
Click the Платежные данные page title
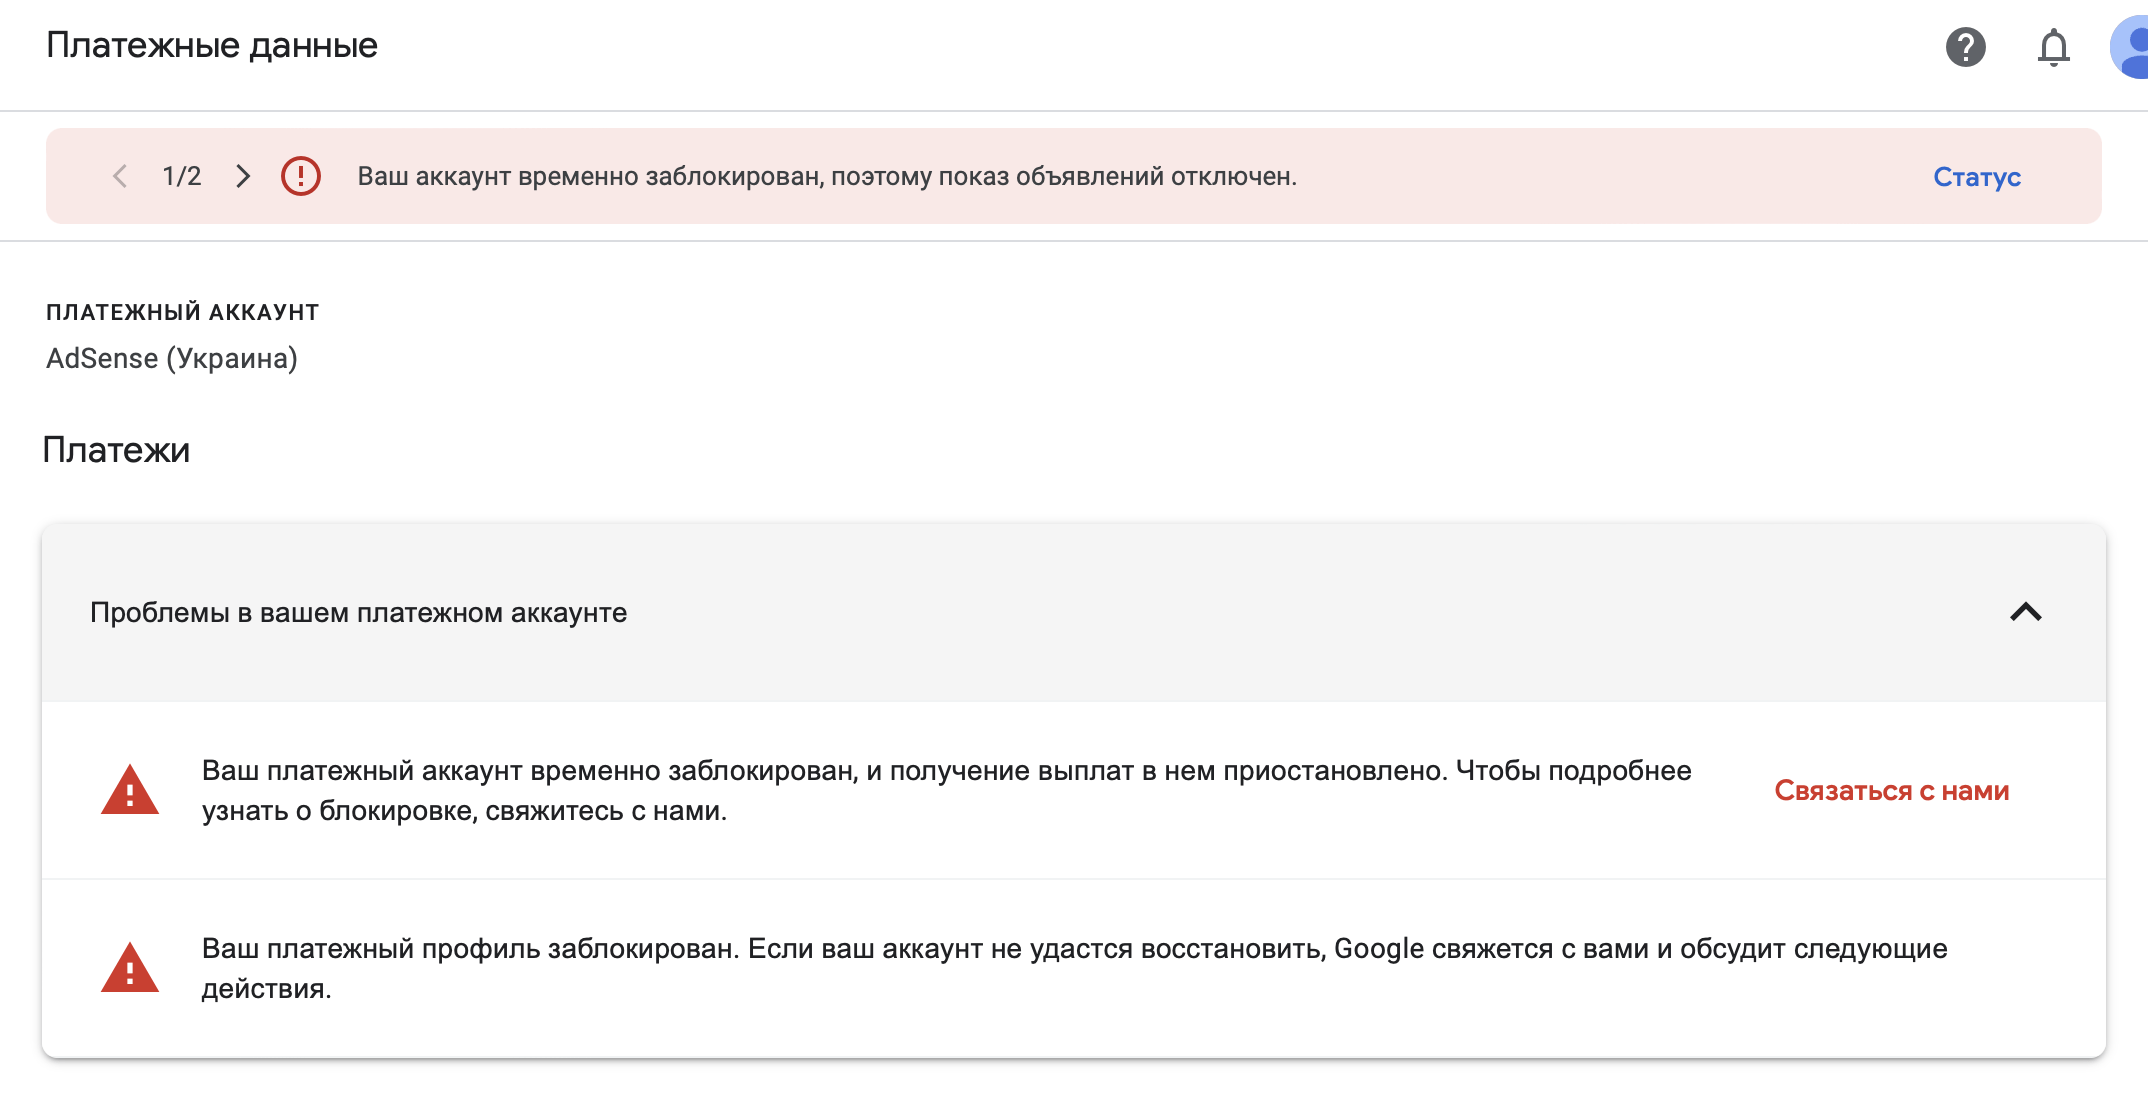click(212, 46)
